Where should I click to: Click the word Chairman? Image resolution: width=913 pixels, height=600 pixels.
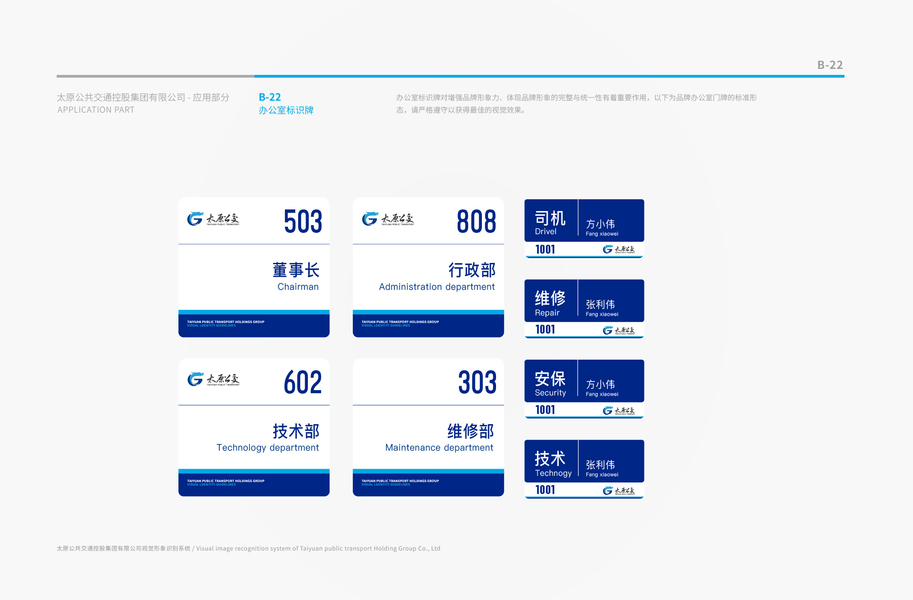[x=298, y=287]
